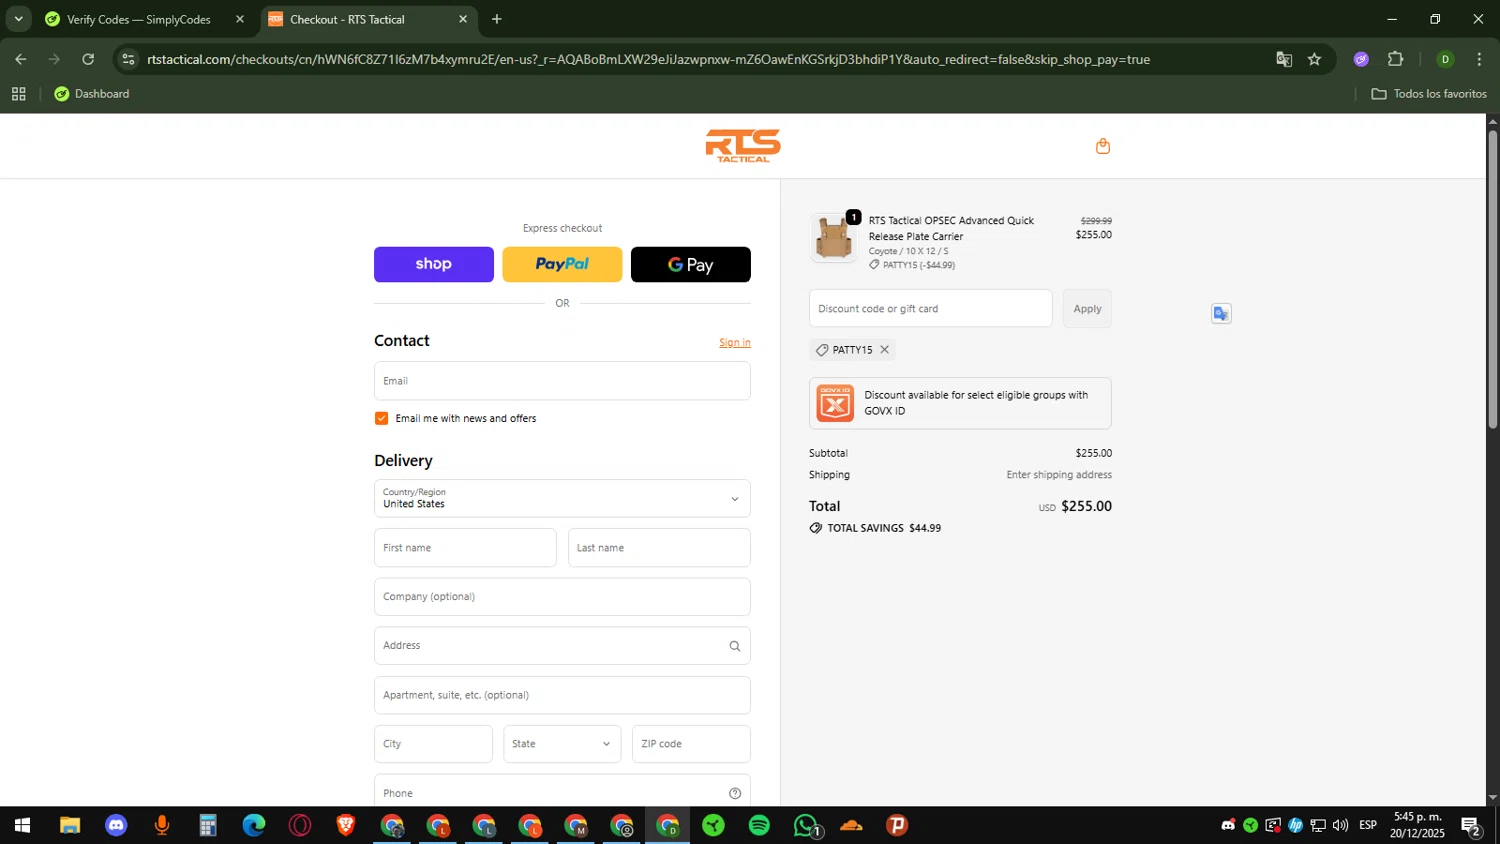
Task: Uncheck Email me with news and offers
Action: click(x=381, y=419)
